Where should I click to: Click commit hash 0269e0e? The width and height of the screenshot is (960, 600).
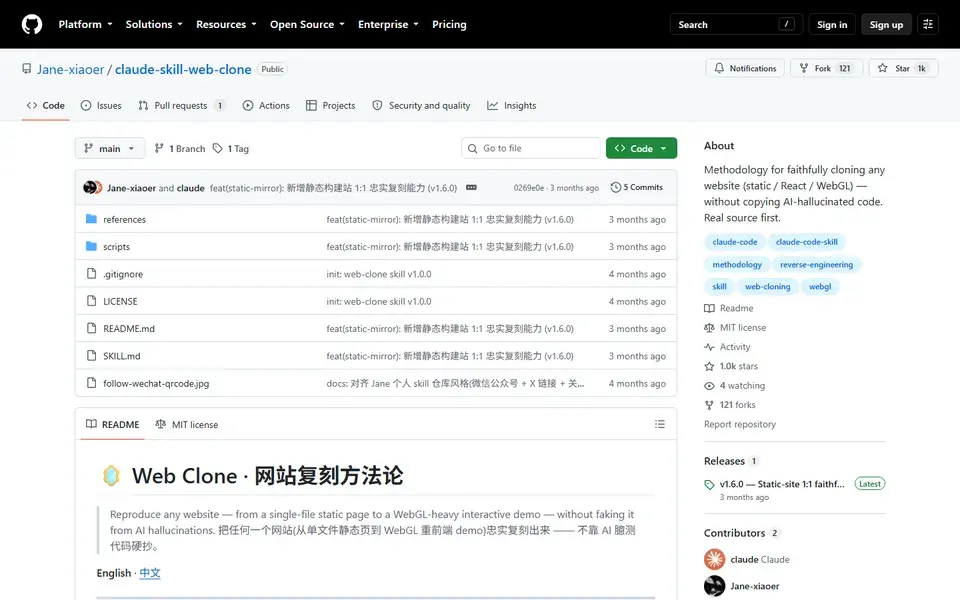(528, 187)
